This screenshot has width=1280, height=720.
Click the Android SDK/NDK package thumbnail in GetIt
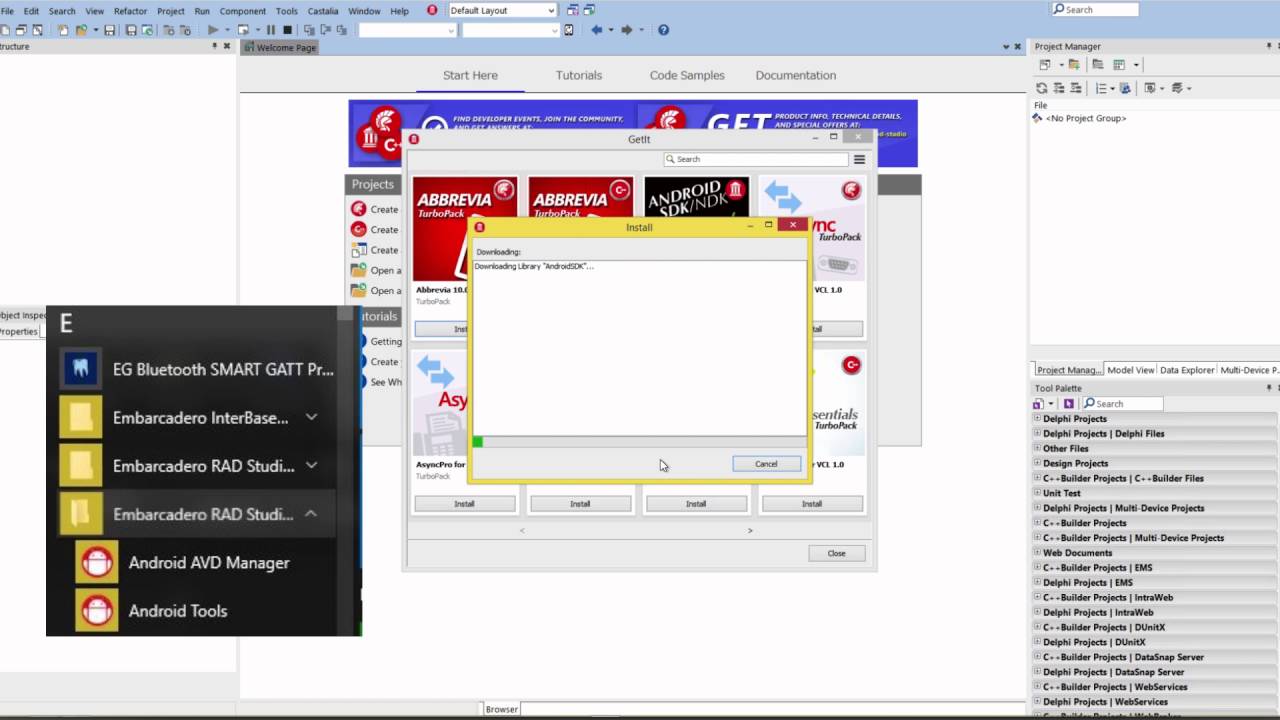(x=696, y=228)
